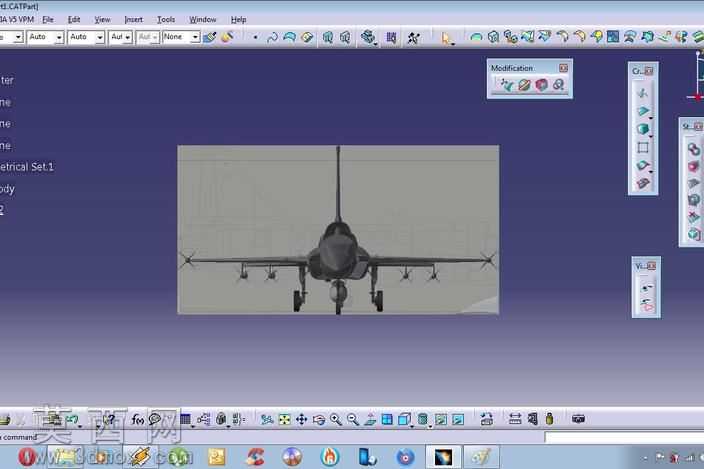Click the Fit All In icon
The height and width of the screenshot is (469, 704).
(x=284, y=419)
